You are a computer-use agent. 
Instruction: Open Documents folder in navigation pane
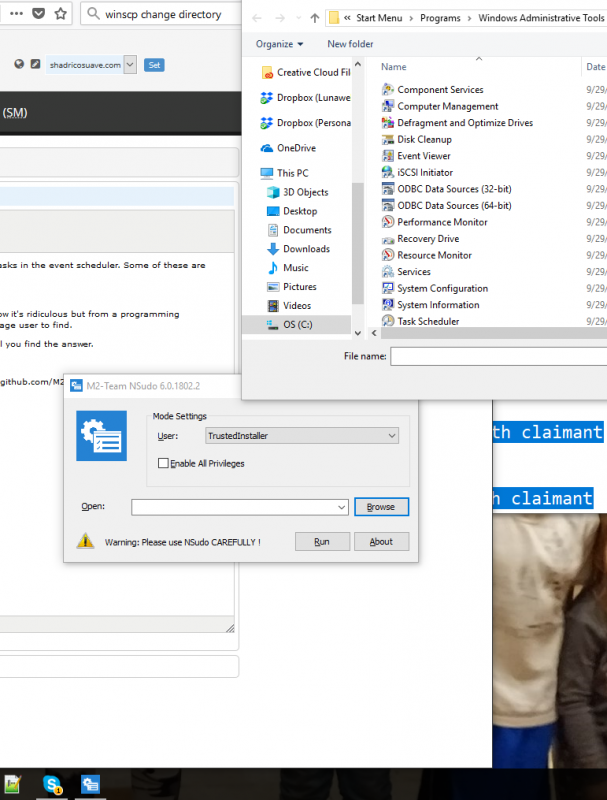click(299, 230)
